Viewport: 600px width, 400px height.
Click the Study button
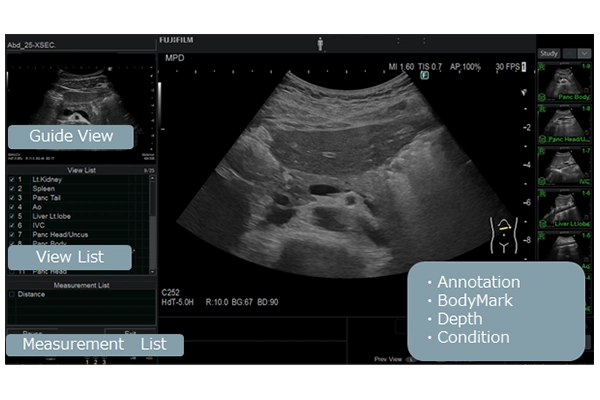549,54
